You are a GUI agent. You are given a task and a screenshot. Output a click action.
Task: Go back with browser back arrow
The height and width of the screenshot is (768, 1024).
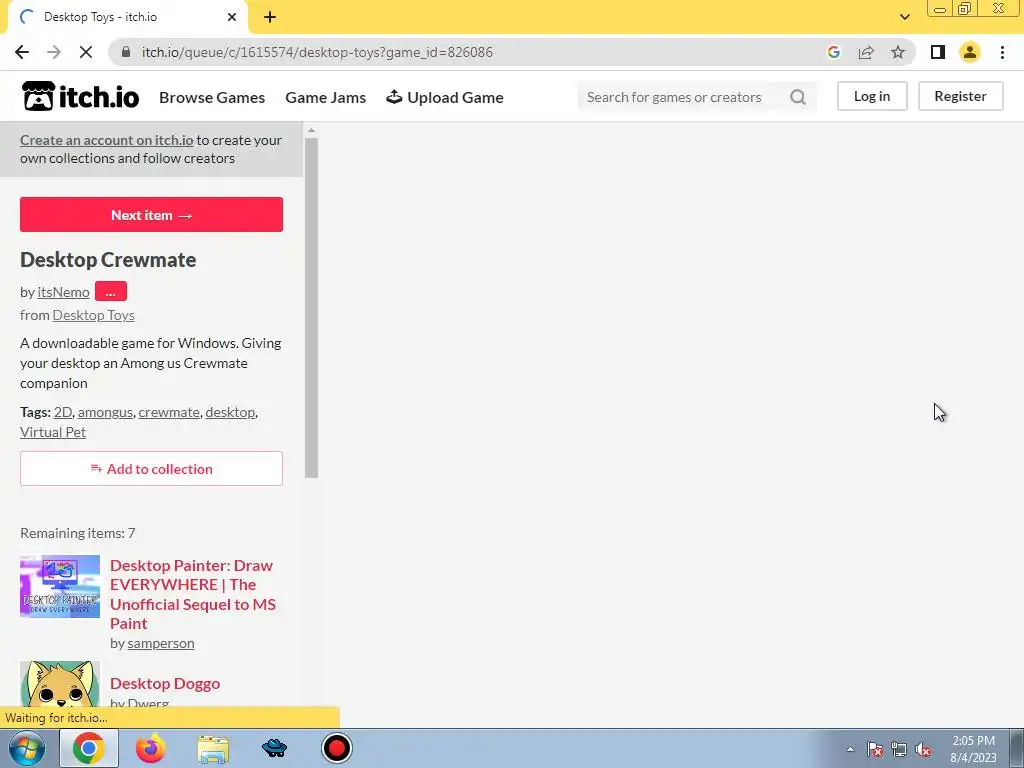pyautogui.click(x=22, y=52)
